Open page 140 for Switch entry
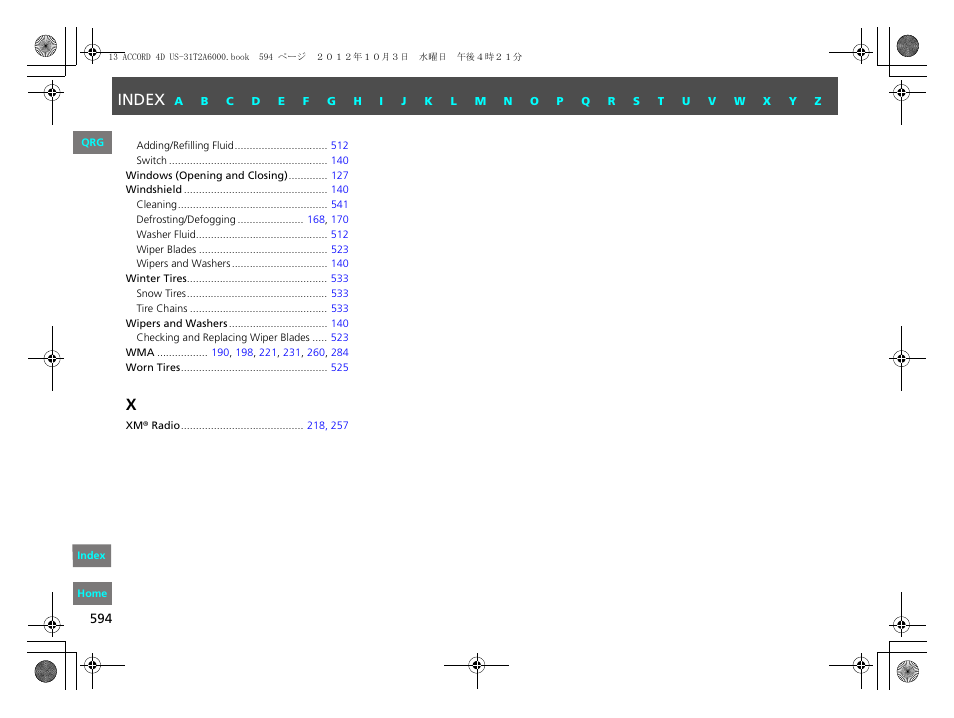 point(339,161)
